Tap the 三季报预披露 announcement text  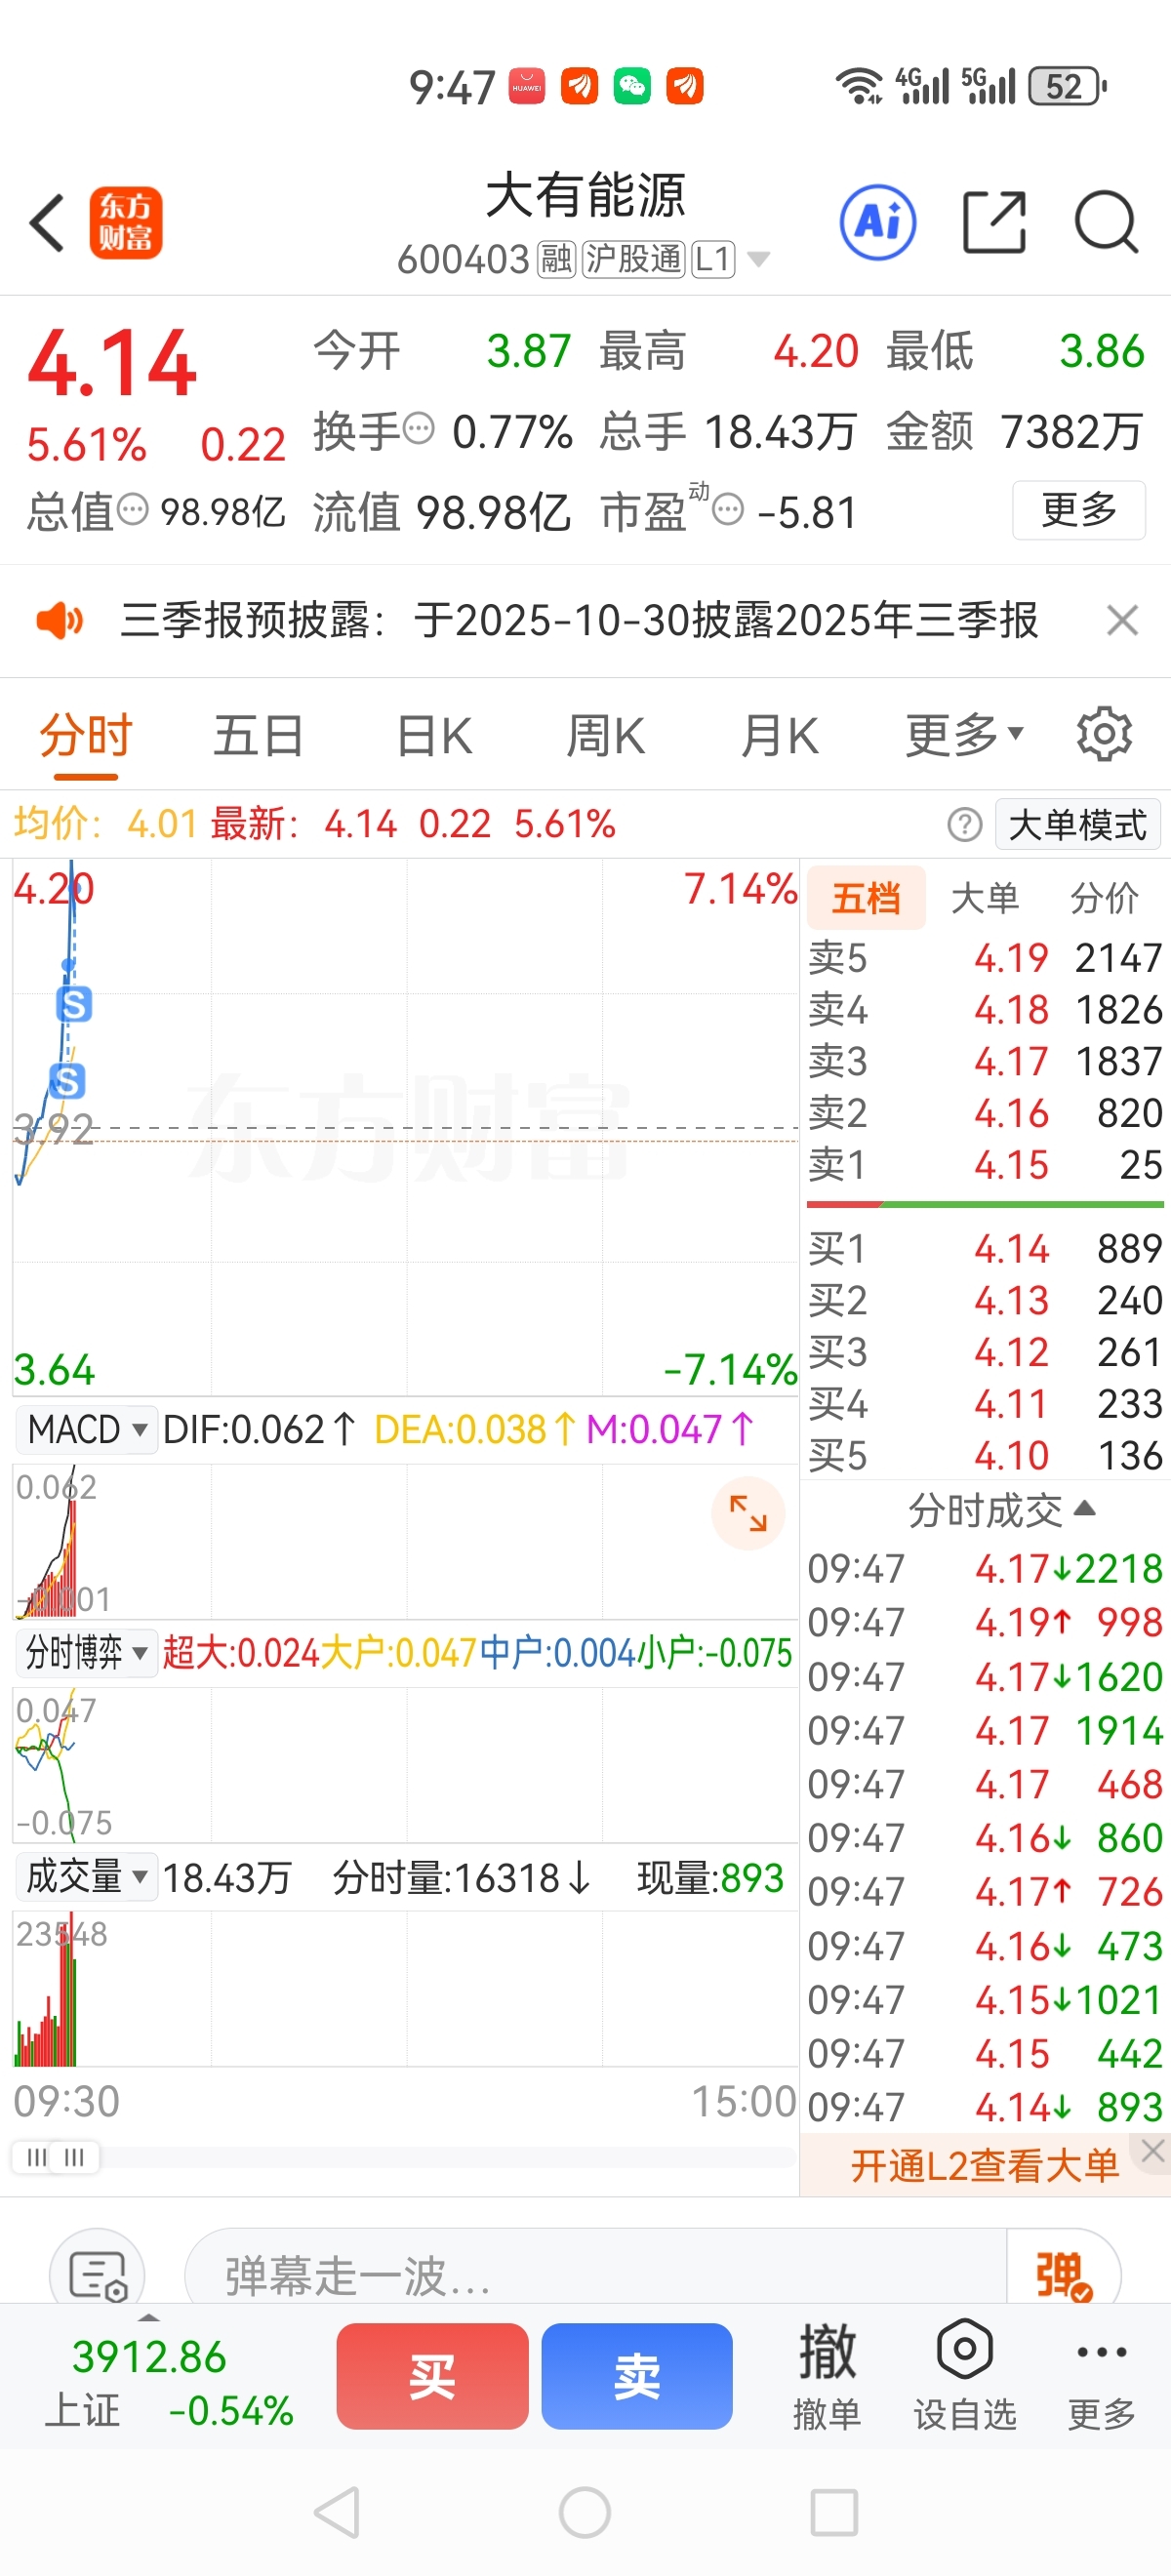pyautogui.click(x=580, y=620)
